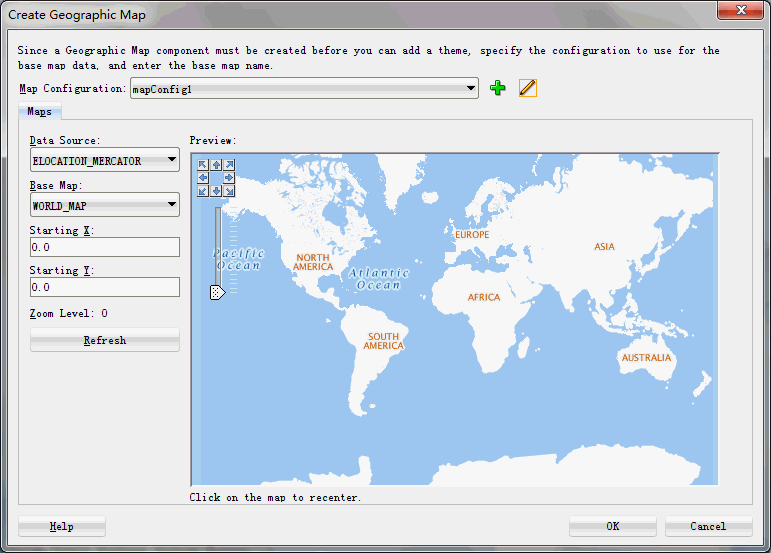
Task: Open the Map Configuration dropdown
Action: point(304,88)
